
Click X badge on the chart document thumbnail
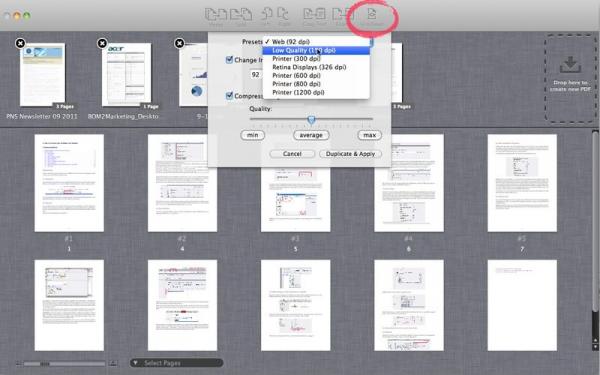pyautogui.click(x=179, y=43)
